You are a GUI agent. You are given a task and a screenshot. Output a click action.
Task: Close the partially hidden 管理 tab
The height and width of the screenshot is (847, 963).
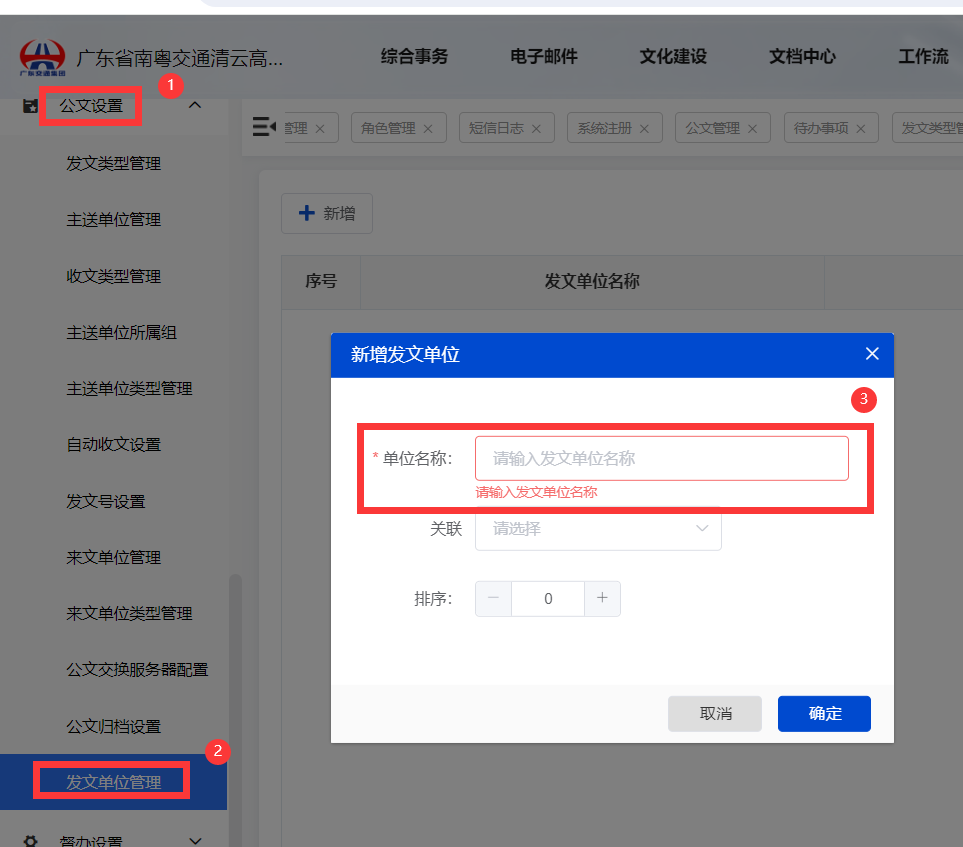coord(320,128)
